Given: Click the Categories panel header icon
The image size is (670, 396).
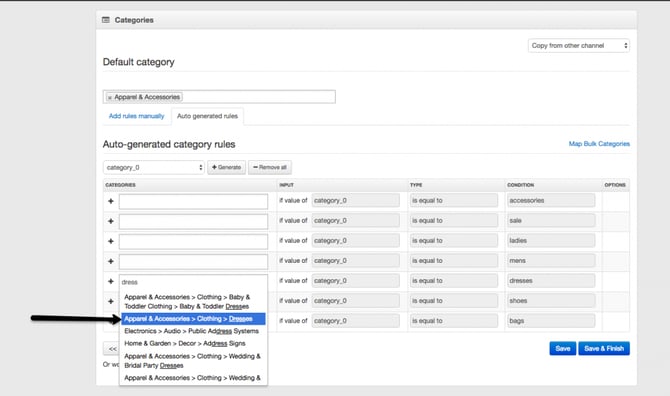Looking at the screenshot, I should coord(106,20).
